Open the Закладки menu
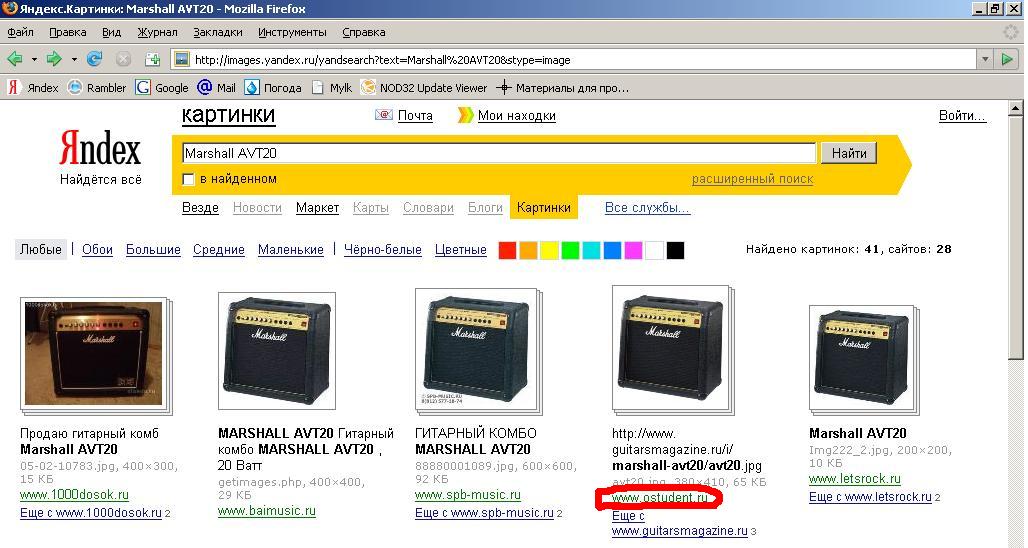 point(218,32)
